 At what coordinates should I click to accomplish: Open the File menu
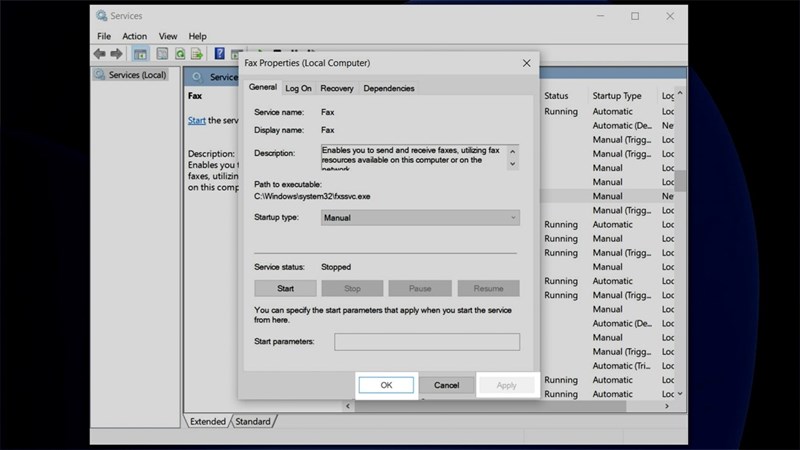[104, 36]
